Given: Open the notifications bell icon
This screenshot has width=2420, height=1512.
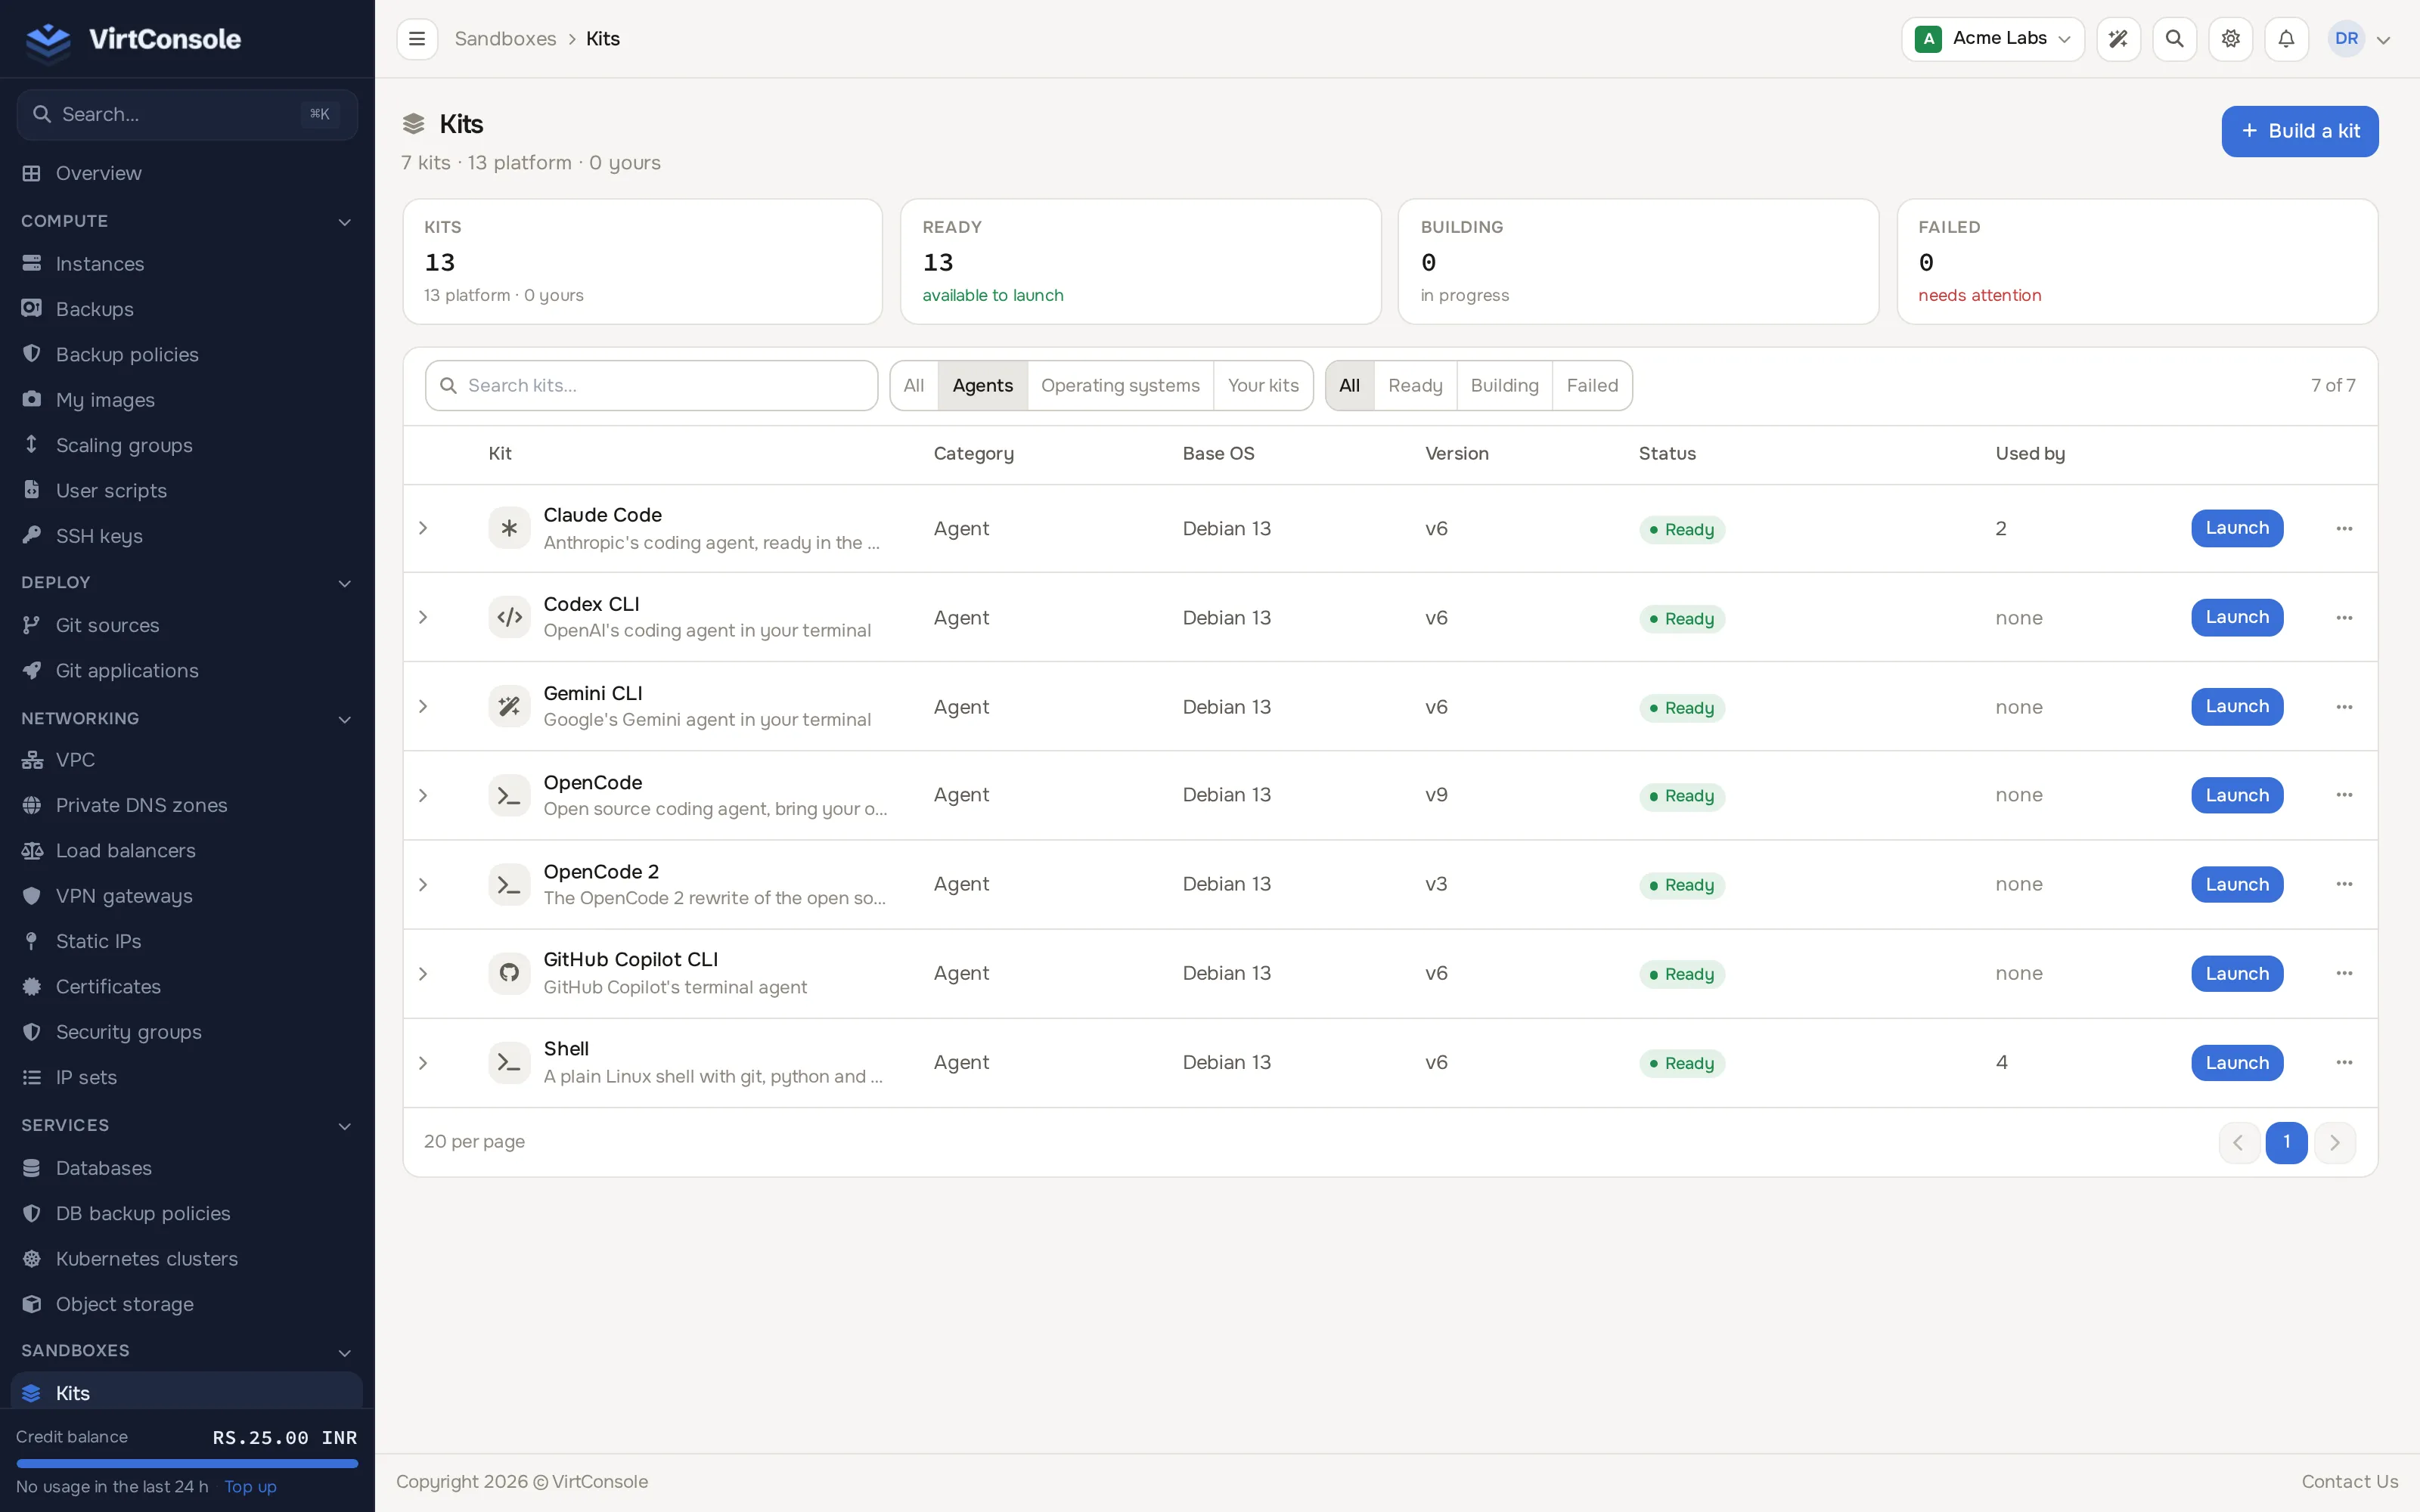Looking at the screenshot, I should [x=2286, y=39].
